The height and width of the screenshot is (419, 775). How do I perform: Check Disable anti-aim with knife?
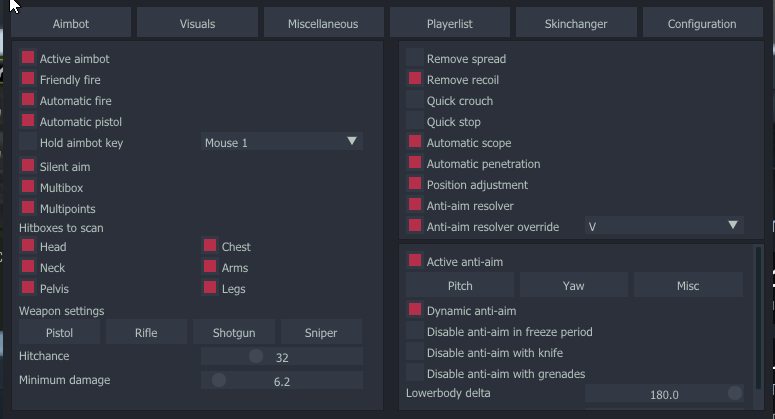click(x=415, y=352)
